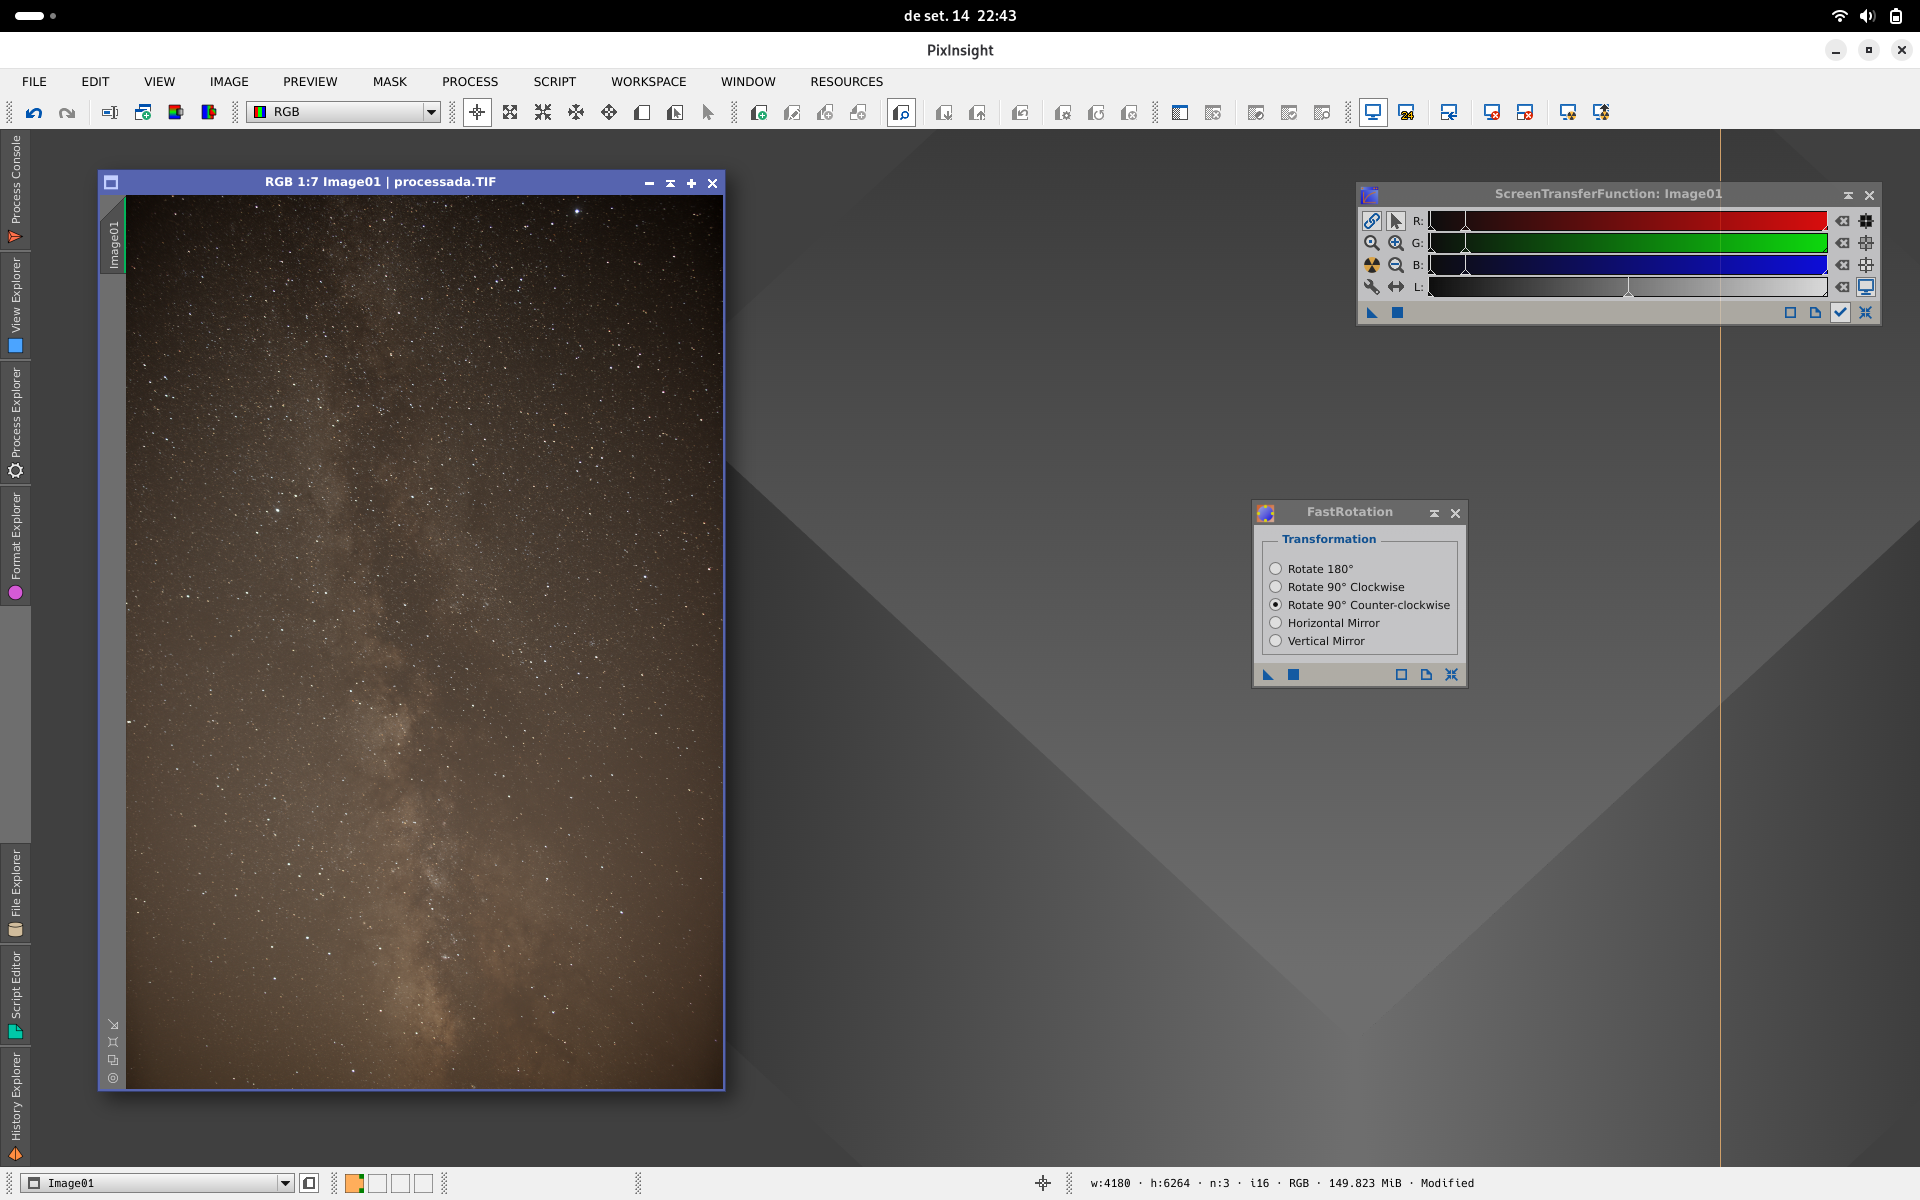Open the History Explorer side tab
The image size is (1920, 1200).
pyautogui.click(x=15, y=1106)
